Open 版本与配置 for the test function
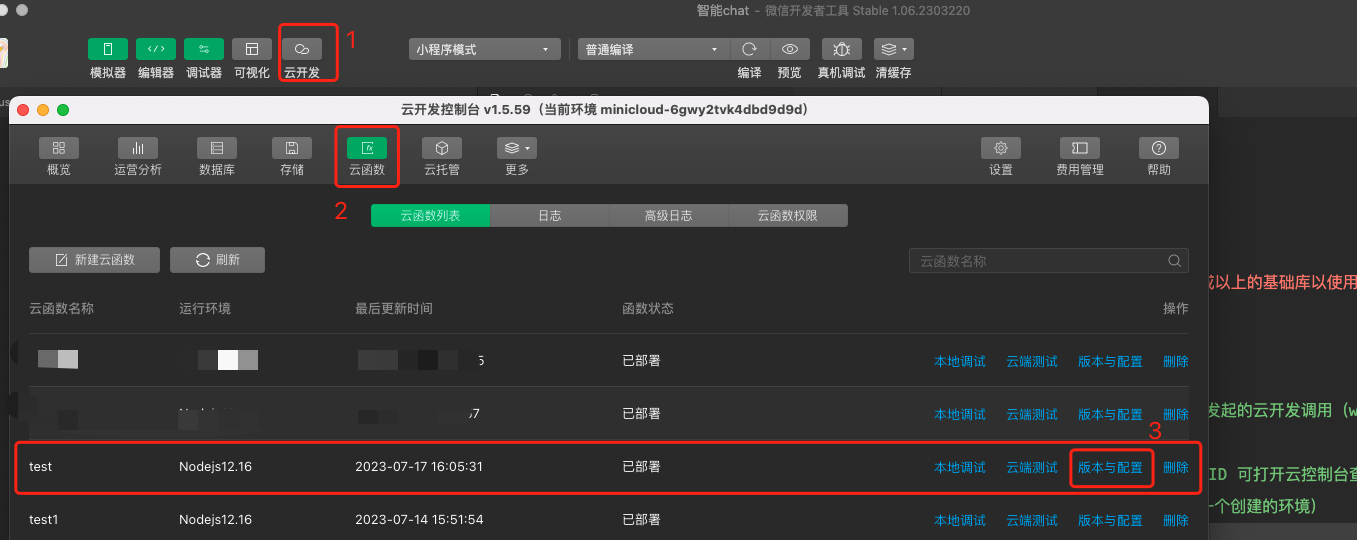1357x540 pixels. tap(1110, 467)
